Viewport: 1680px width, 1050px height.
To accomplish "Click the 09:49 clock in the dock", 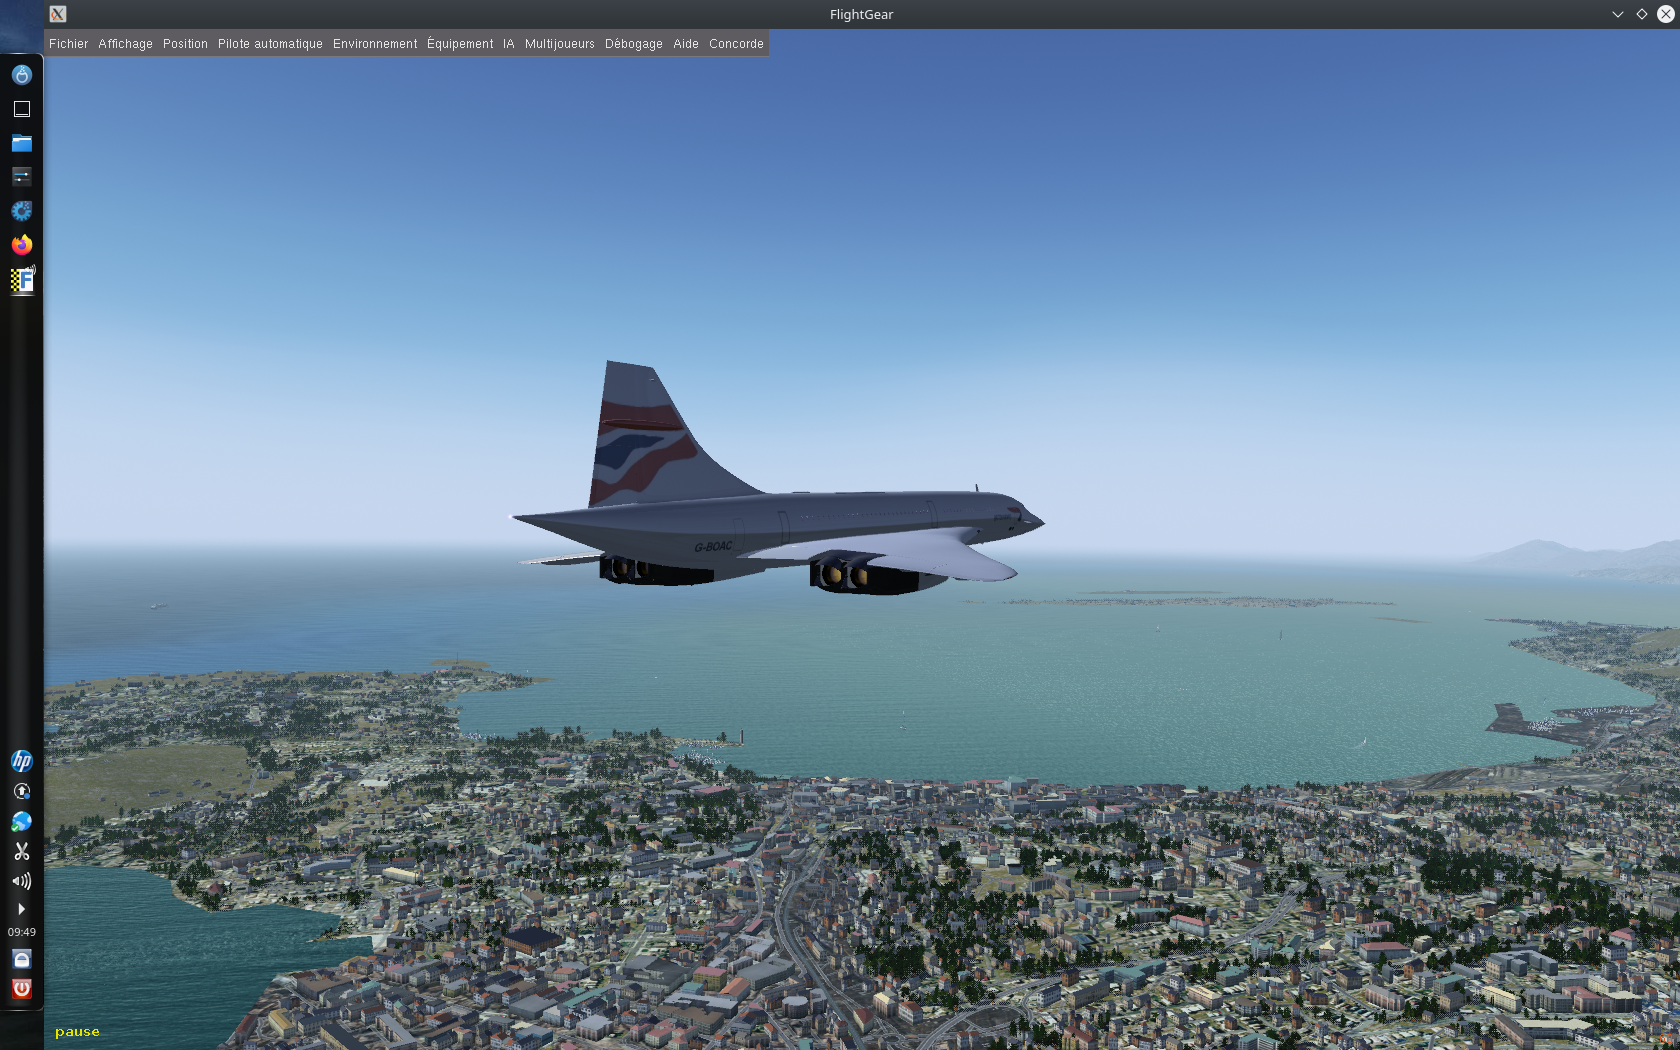I will (22, 932).
